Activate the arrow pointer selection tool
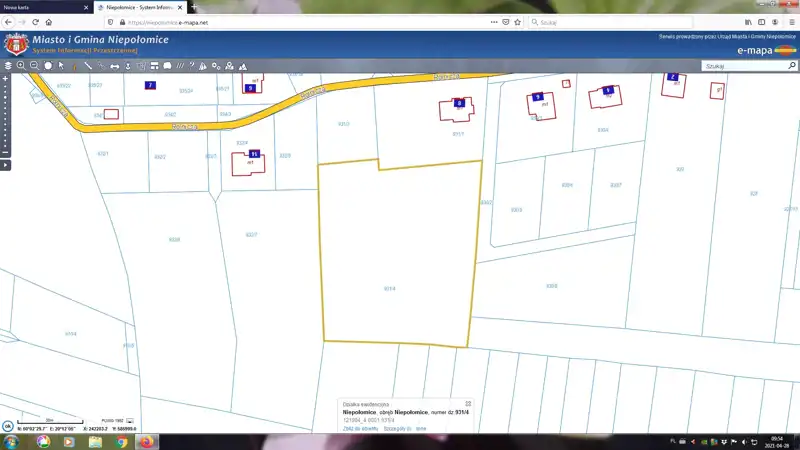The height and width of the screenshot is (450, 800). click(x=62, y=66)
